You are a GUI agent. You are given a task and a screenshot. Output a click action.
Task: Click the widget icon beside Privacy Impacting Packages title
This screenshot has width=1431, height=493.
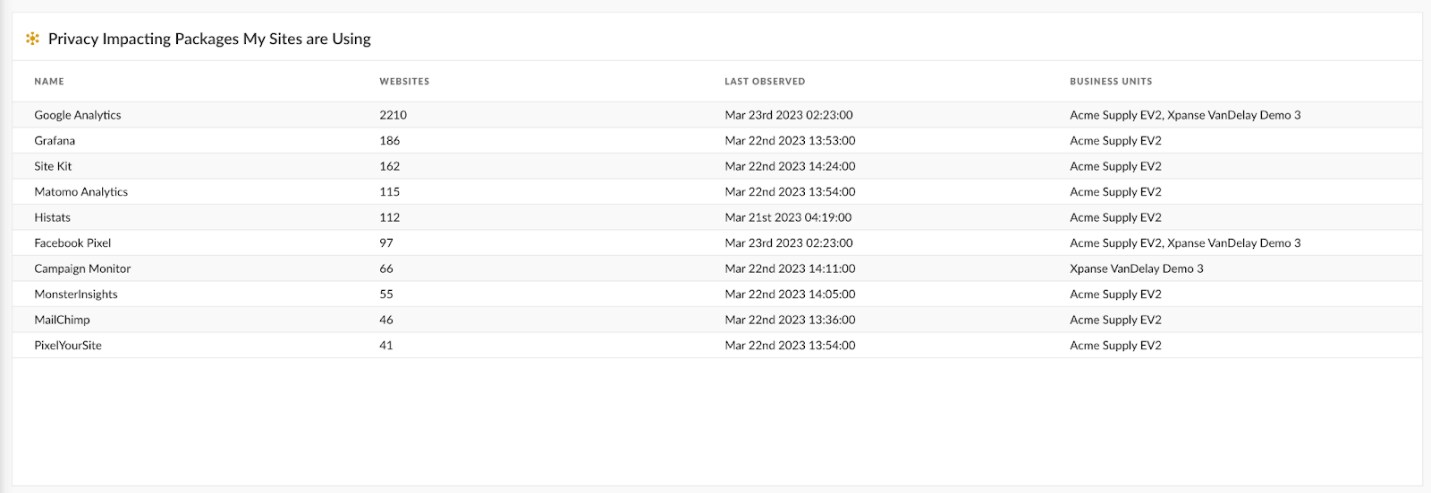pyautogui.click(x=33, y=39)
